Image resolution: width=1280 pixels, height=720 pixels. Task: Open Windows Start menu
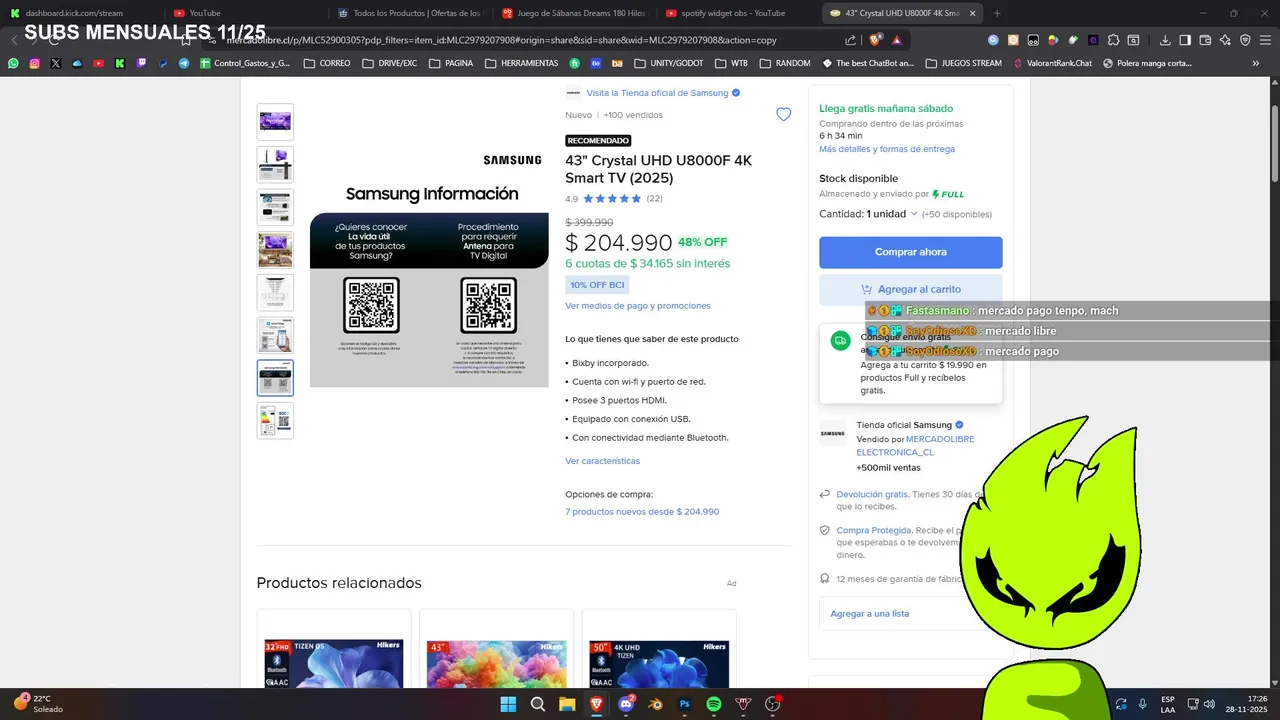coord(508,704)
